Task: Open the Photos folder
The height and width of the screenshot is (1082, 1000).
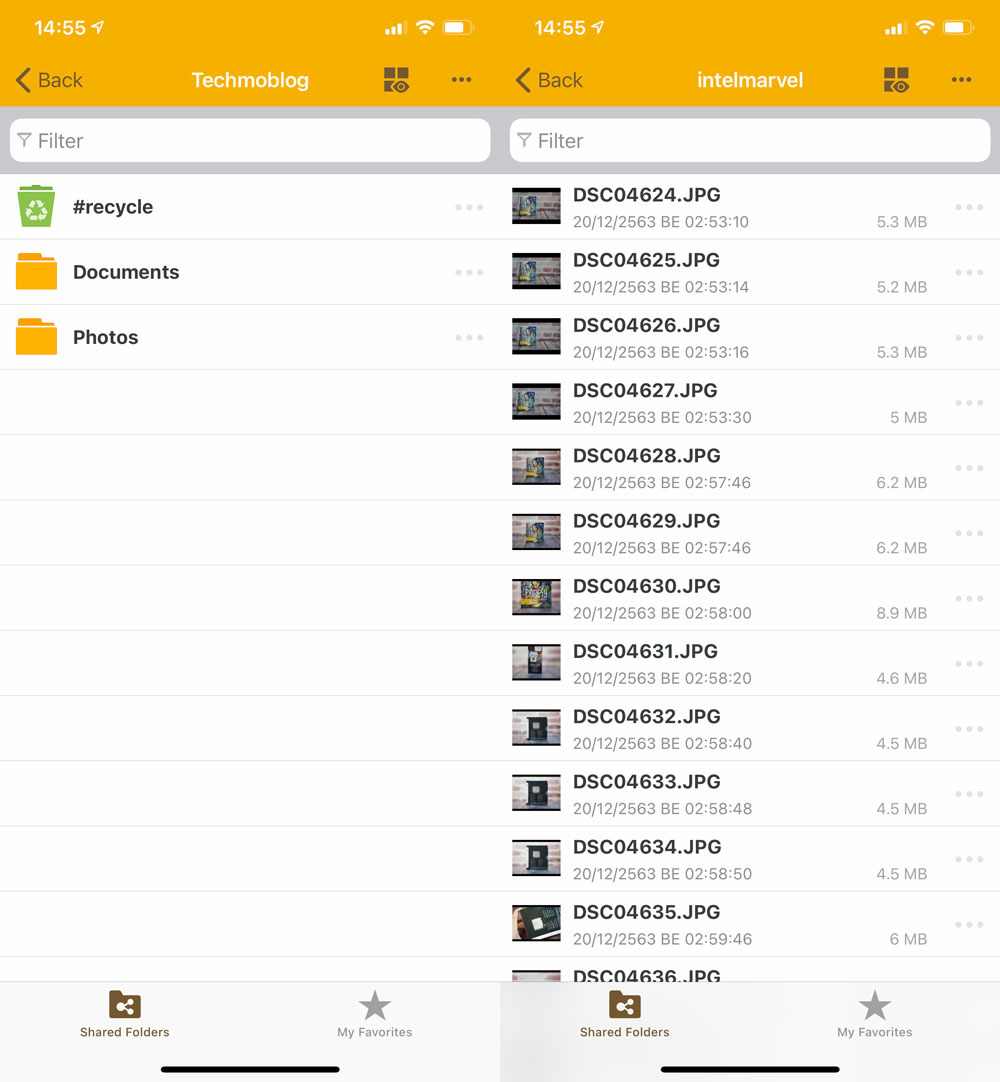Action: point(105,337)
